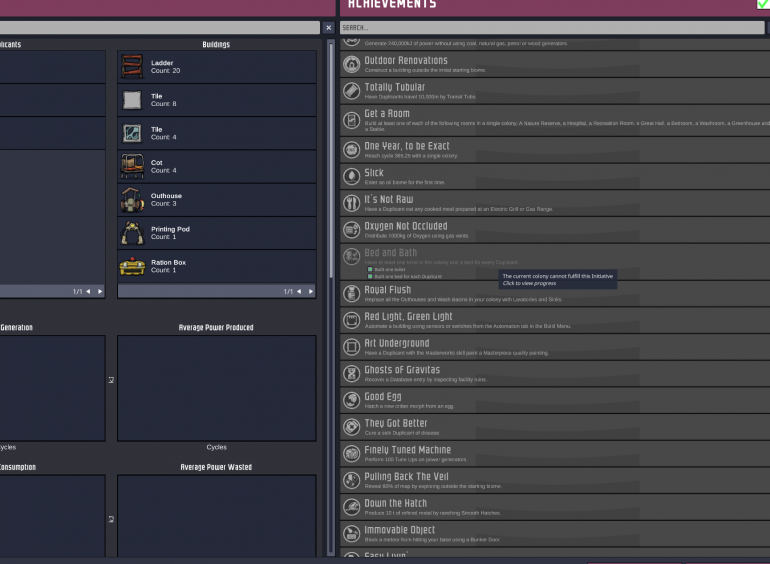
Task: Click the Average Power Wasted graph
Action: click(x=217, y=516)
